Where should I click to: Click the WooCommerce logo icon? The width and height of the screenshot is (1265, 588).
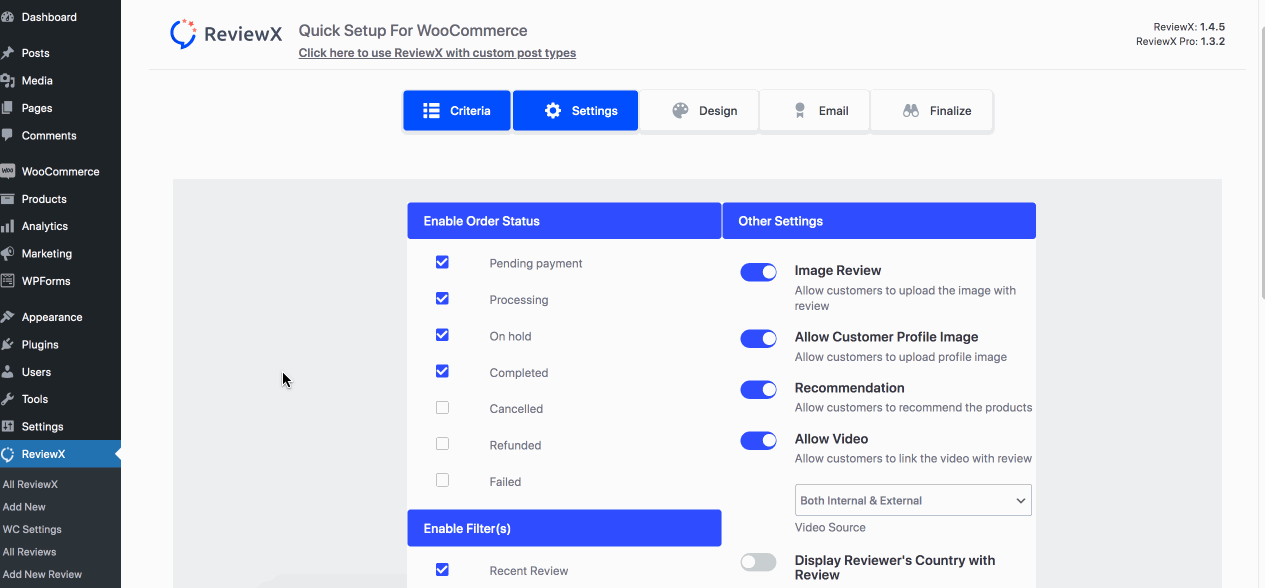(x=7, y=171)
